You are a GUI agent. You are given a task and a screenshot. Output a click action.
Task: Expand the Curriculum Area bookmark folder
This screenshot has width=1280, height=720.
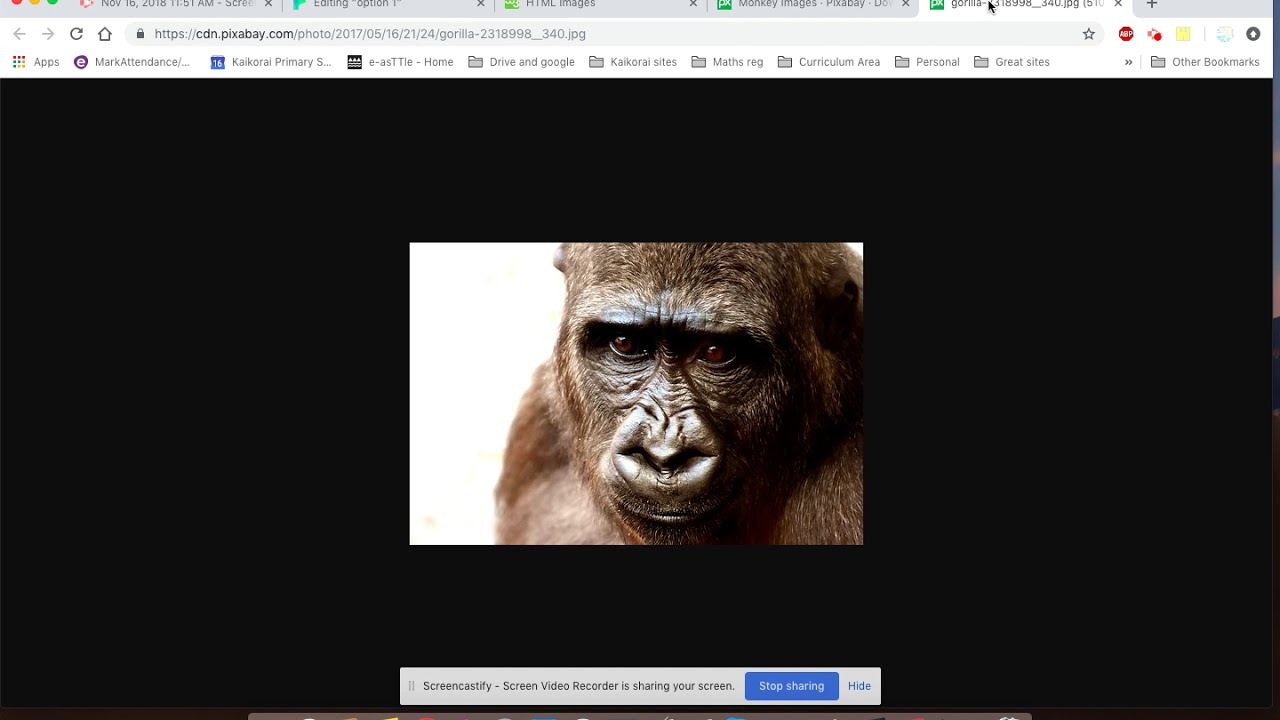click(x=829, y=62)
